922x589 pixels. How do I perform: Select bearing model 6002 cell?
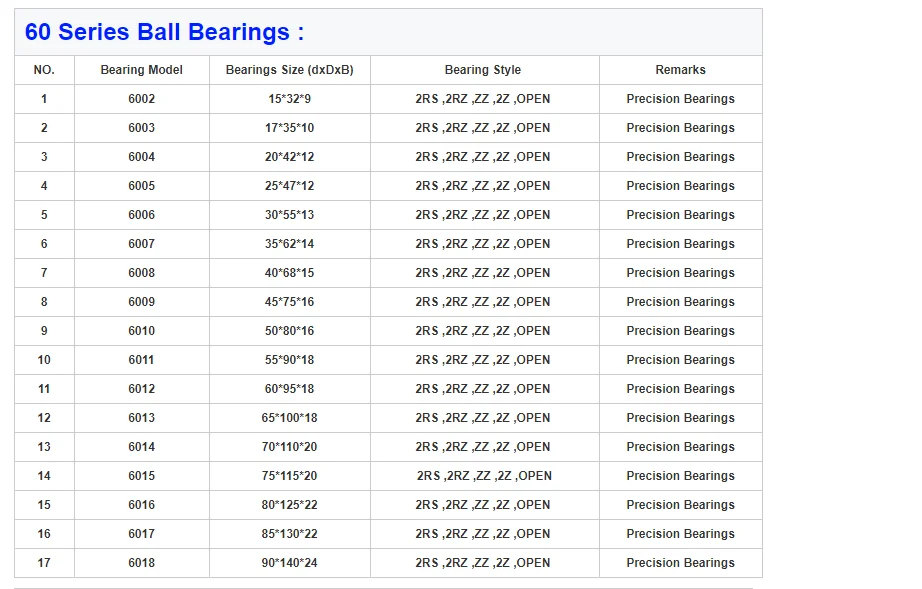pos(142,99)
